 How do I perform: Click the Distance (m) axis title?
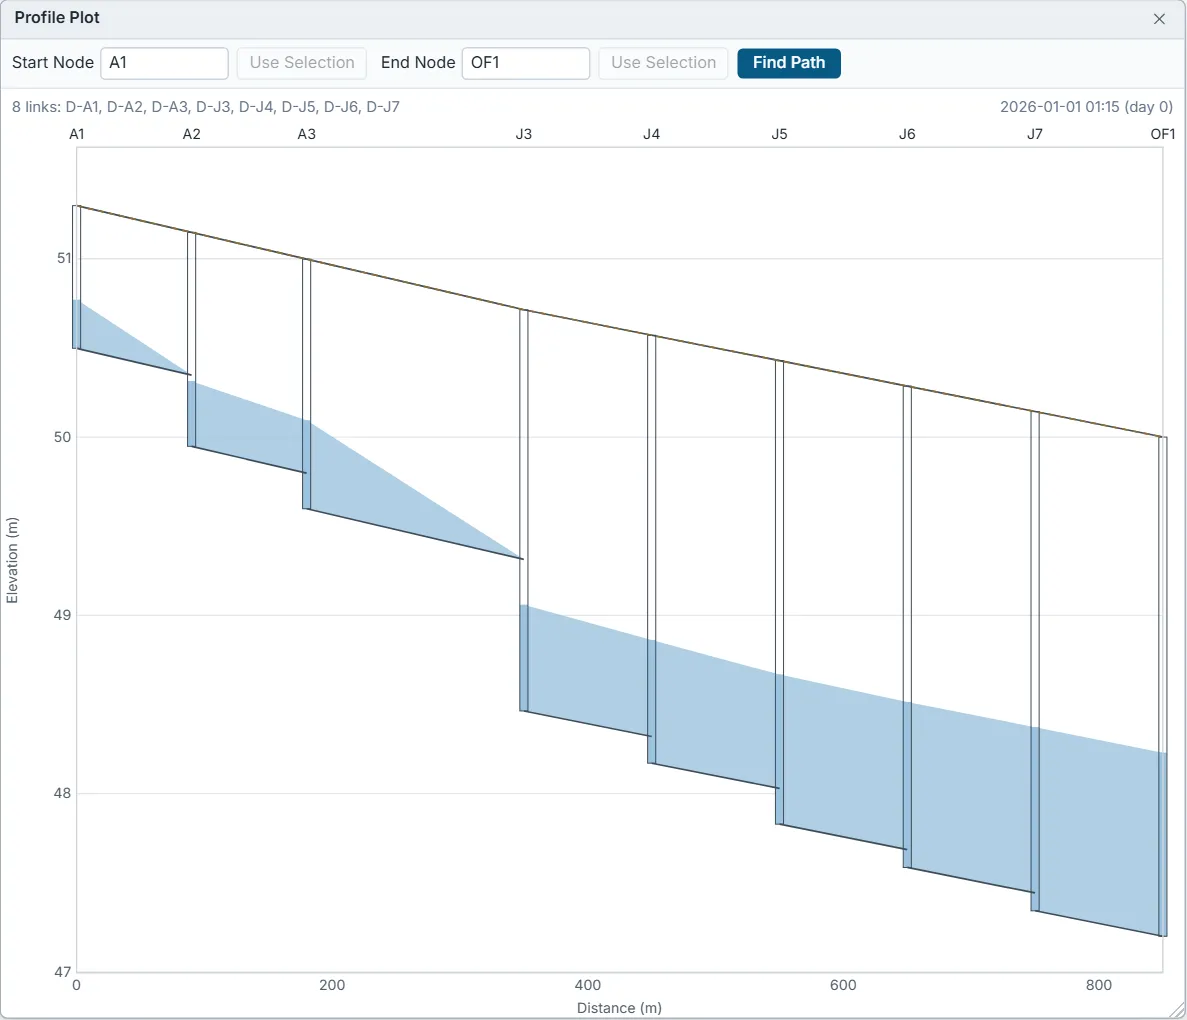[619, 1008]
